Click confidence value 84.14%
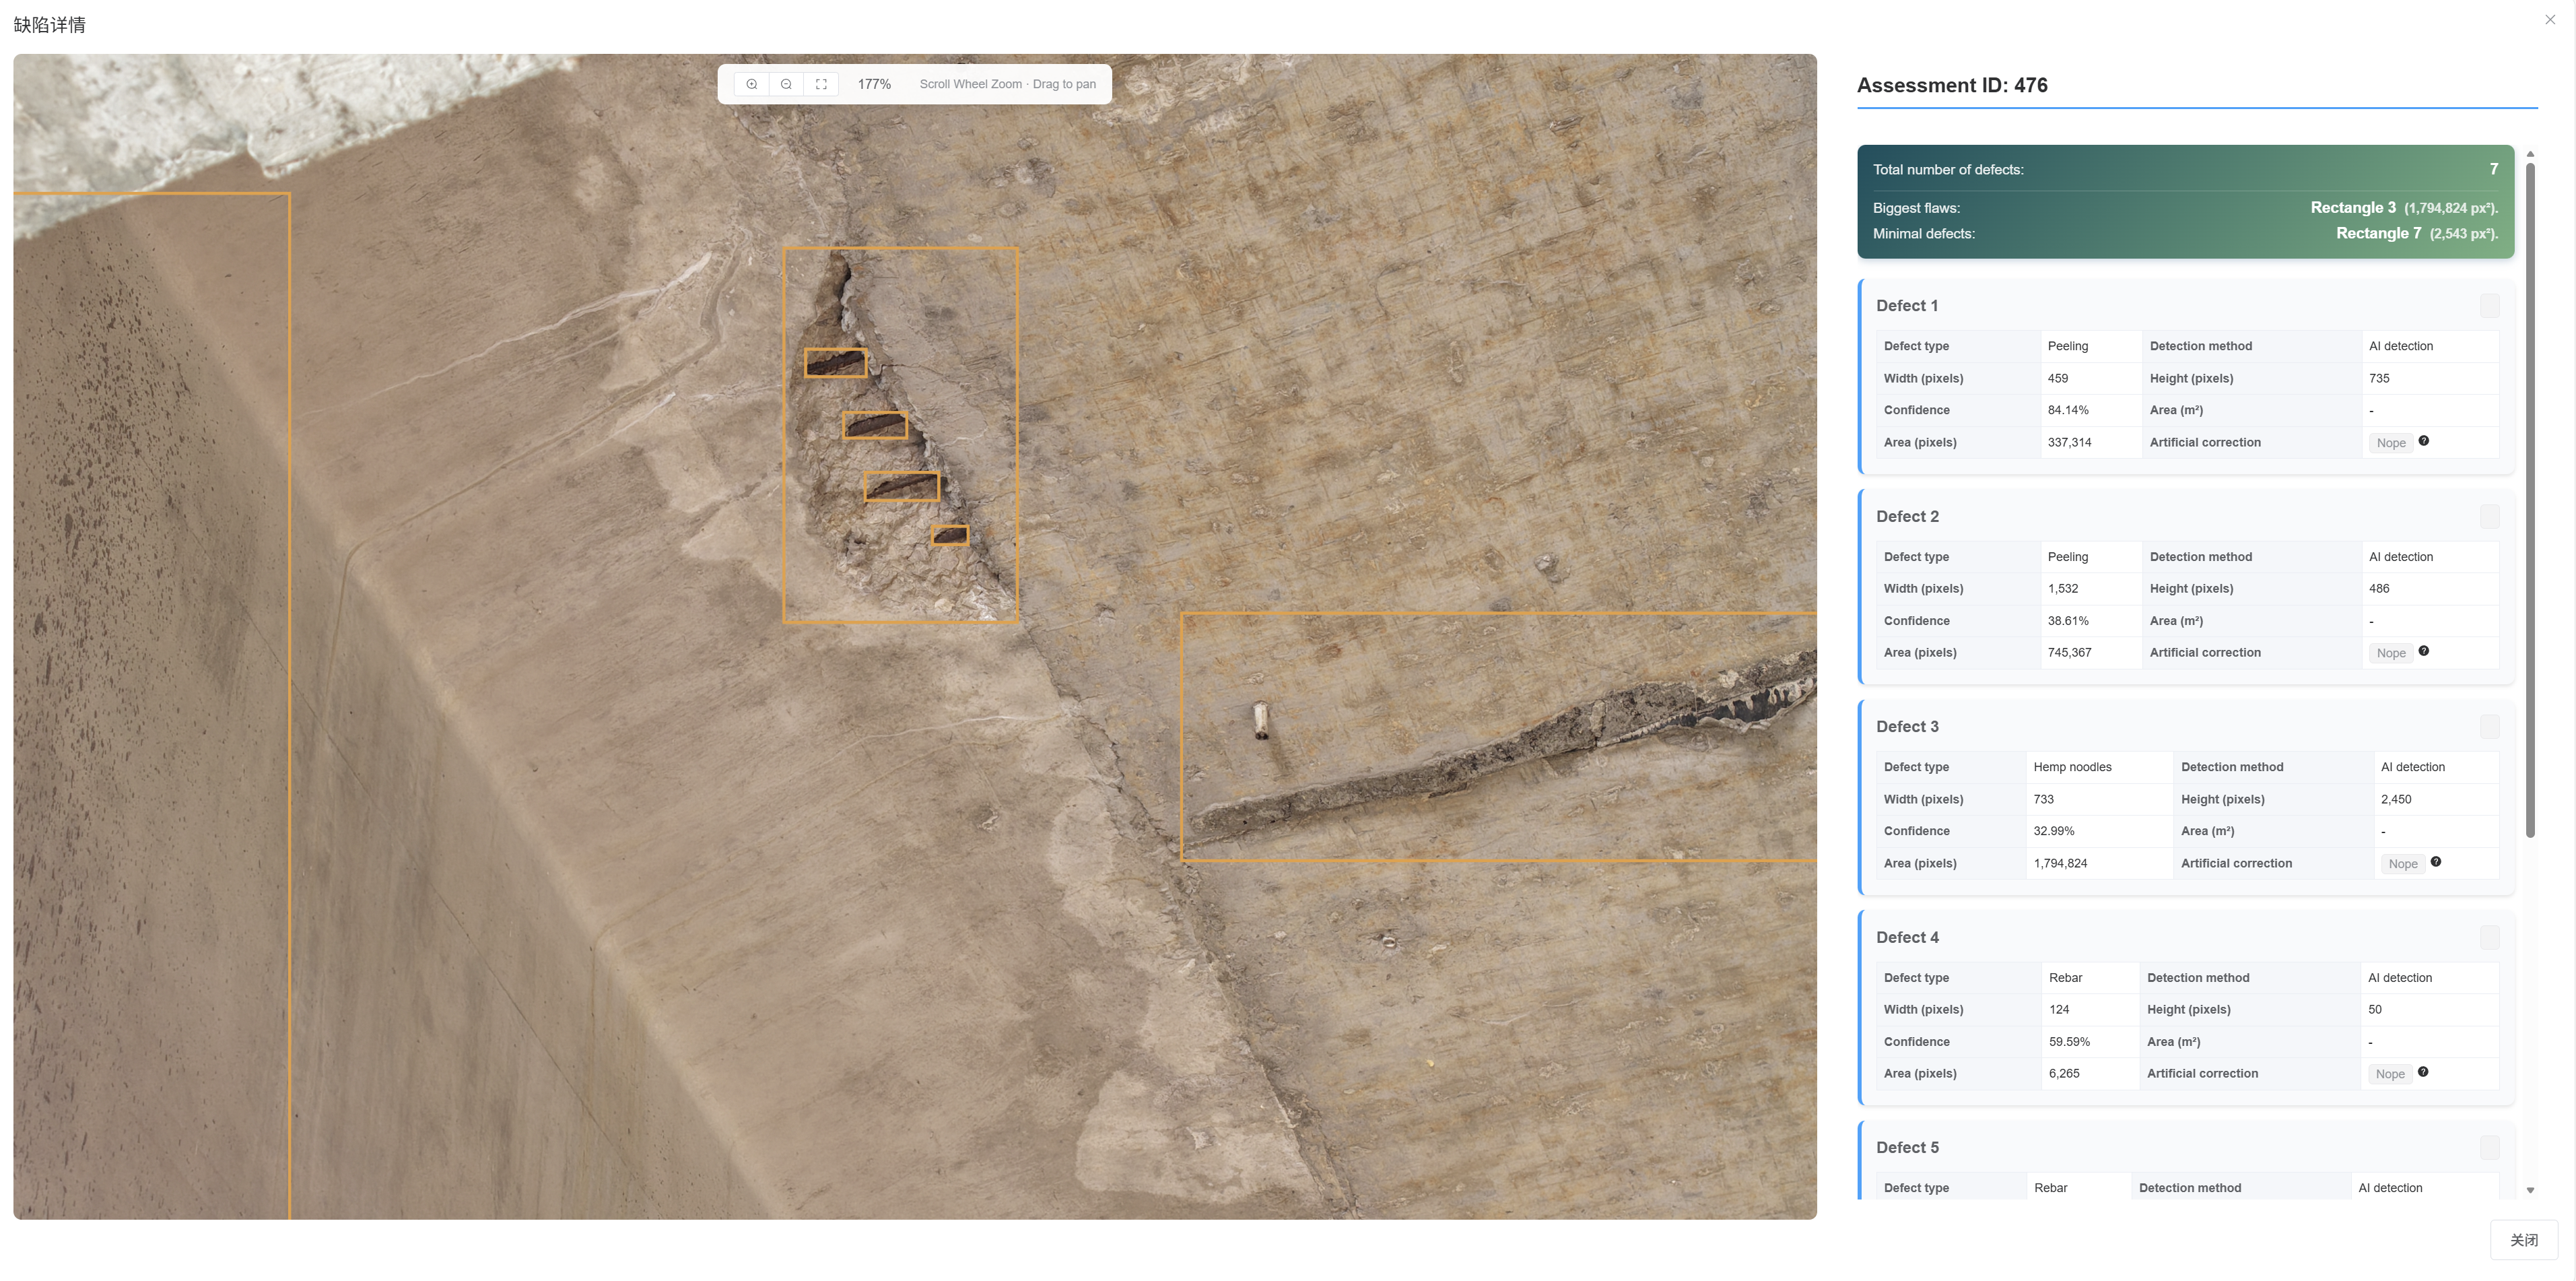Viewport: 2576px width, 1281px height. [2068, 410]
